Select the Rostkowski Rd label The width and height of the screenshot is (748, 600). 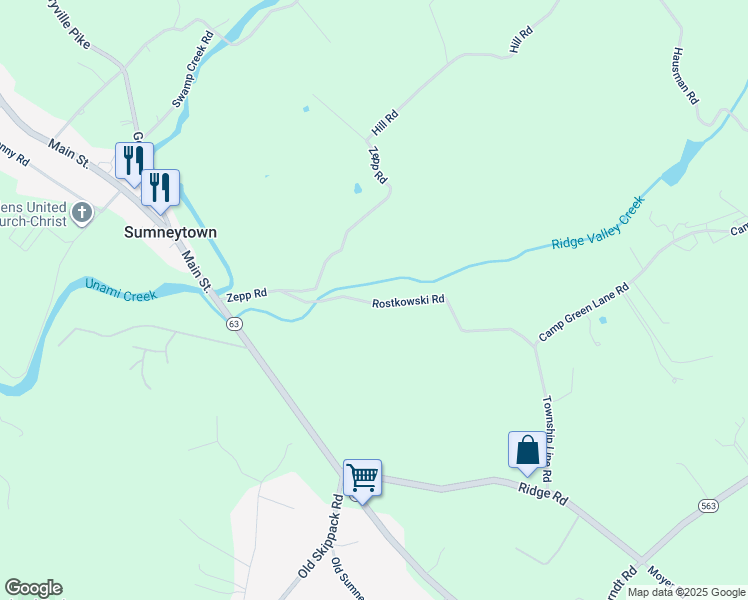(x=408, y=301)
